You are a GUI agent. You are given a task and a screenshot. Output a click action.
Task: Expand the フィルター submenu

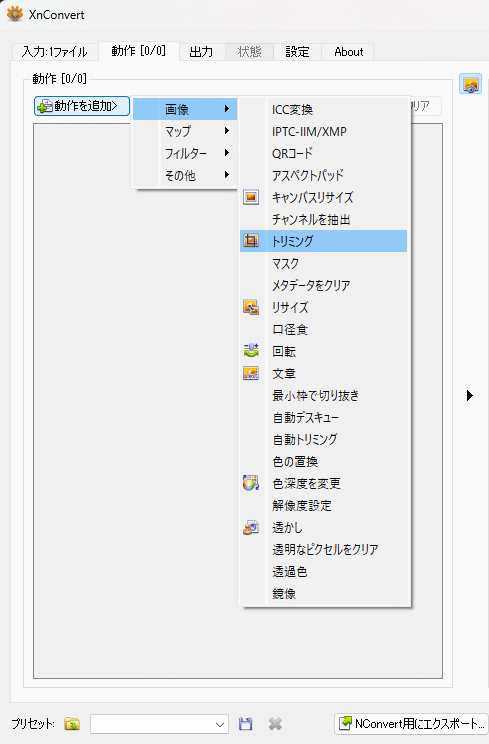[x=185, y=153]
